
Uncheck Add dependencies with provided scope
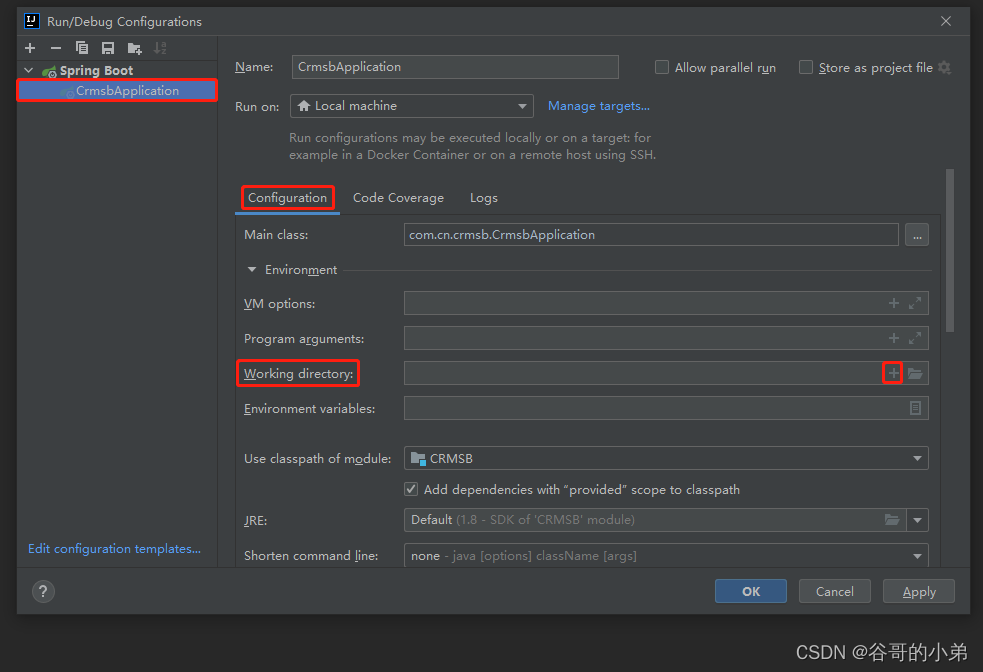click(411, 489)
